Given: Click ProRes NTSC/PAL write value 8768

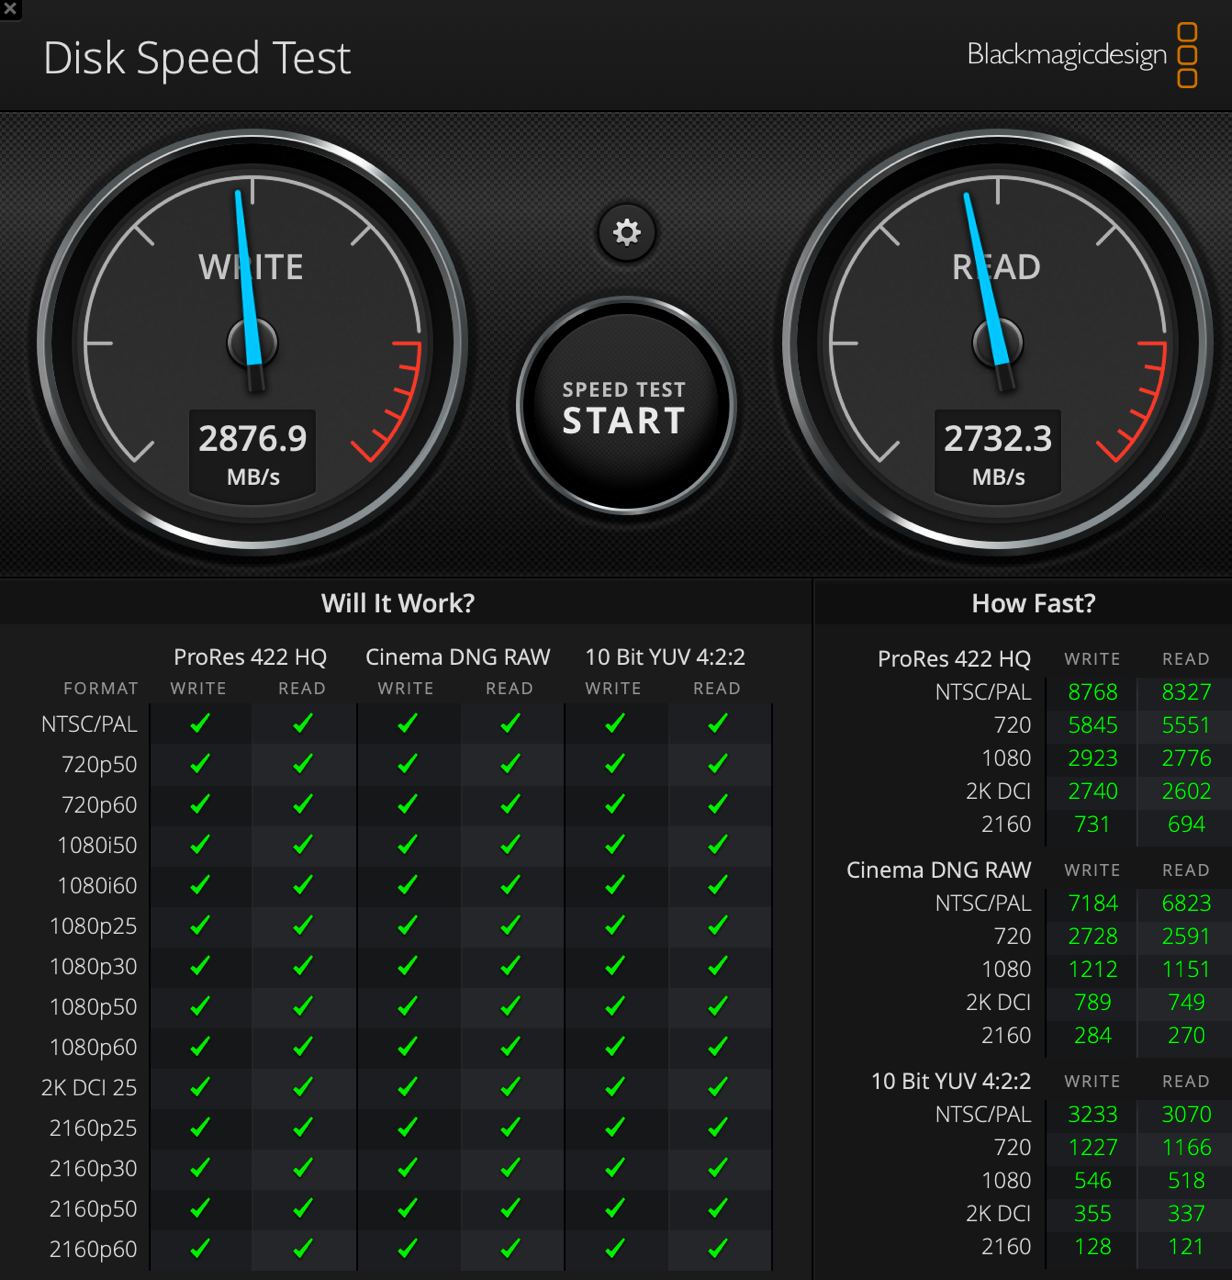Looking at the screenshot, I should [x=1093, y=692].
